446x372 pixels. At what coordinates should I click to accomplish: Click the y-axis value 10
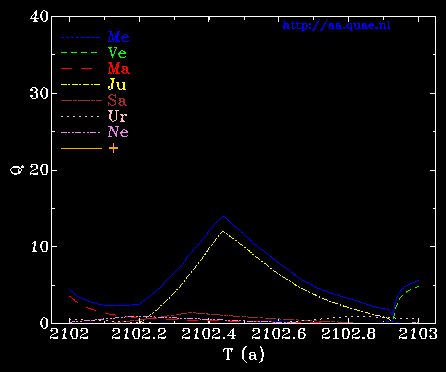pos(40,247)
